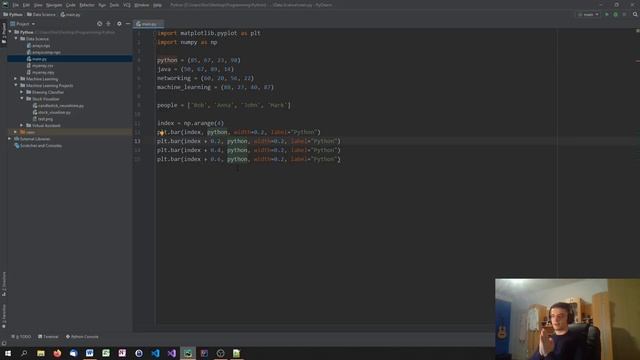Image resolution: width=640 pixels, height=360 pixels.
Task: Open the Refactor menu
Action: [87, 5]
